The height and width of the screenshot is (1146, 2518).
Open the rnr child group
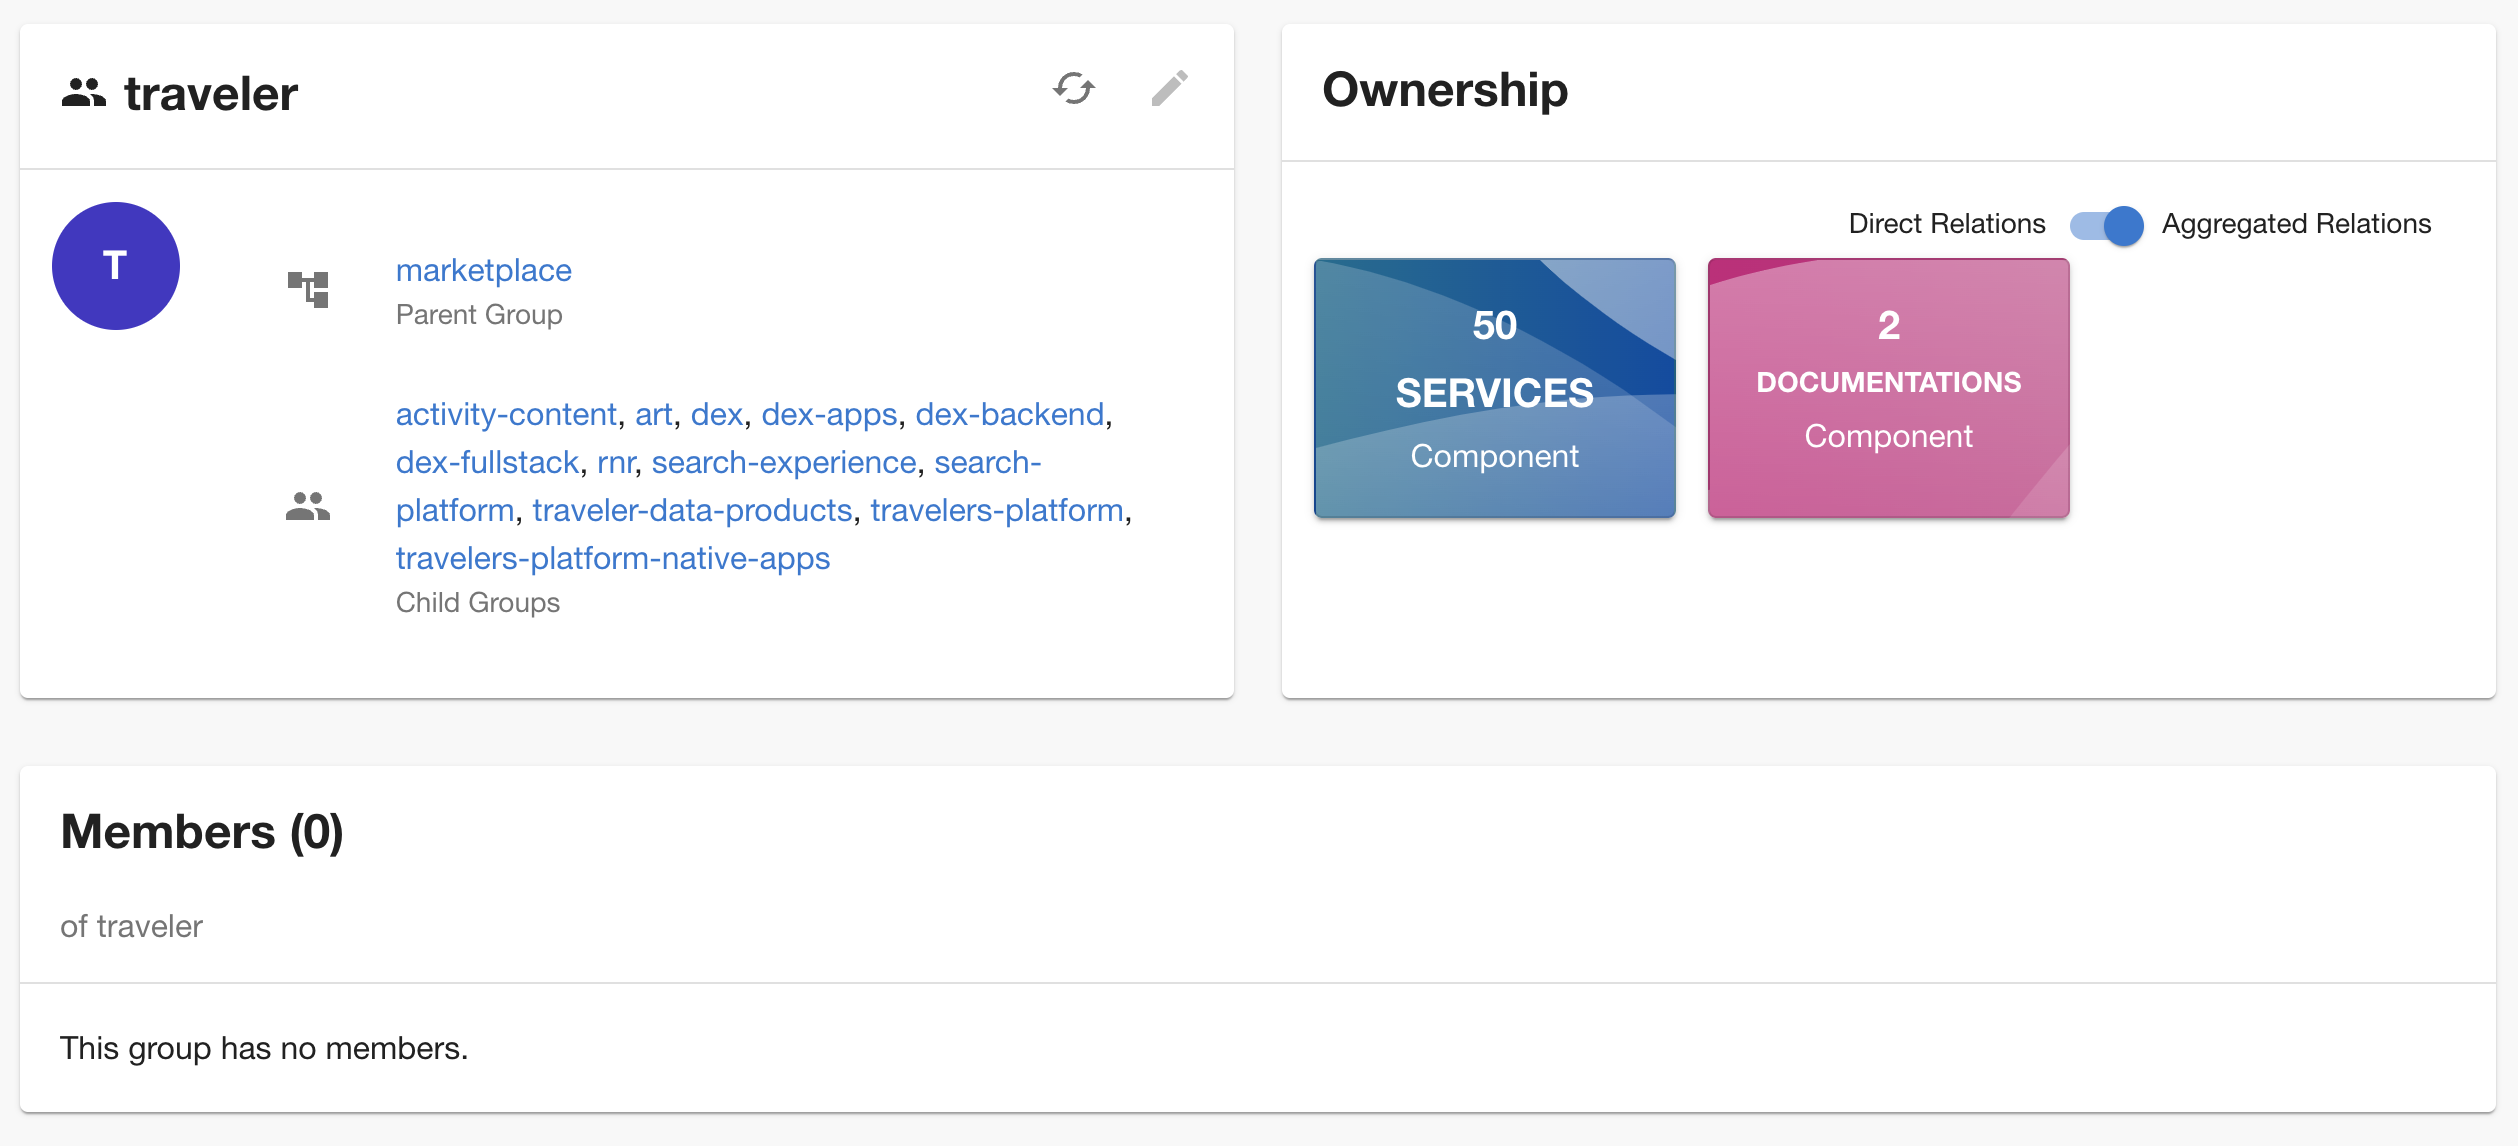coord(617,461)
